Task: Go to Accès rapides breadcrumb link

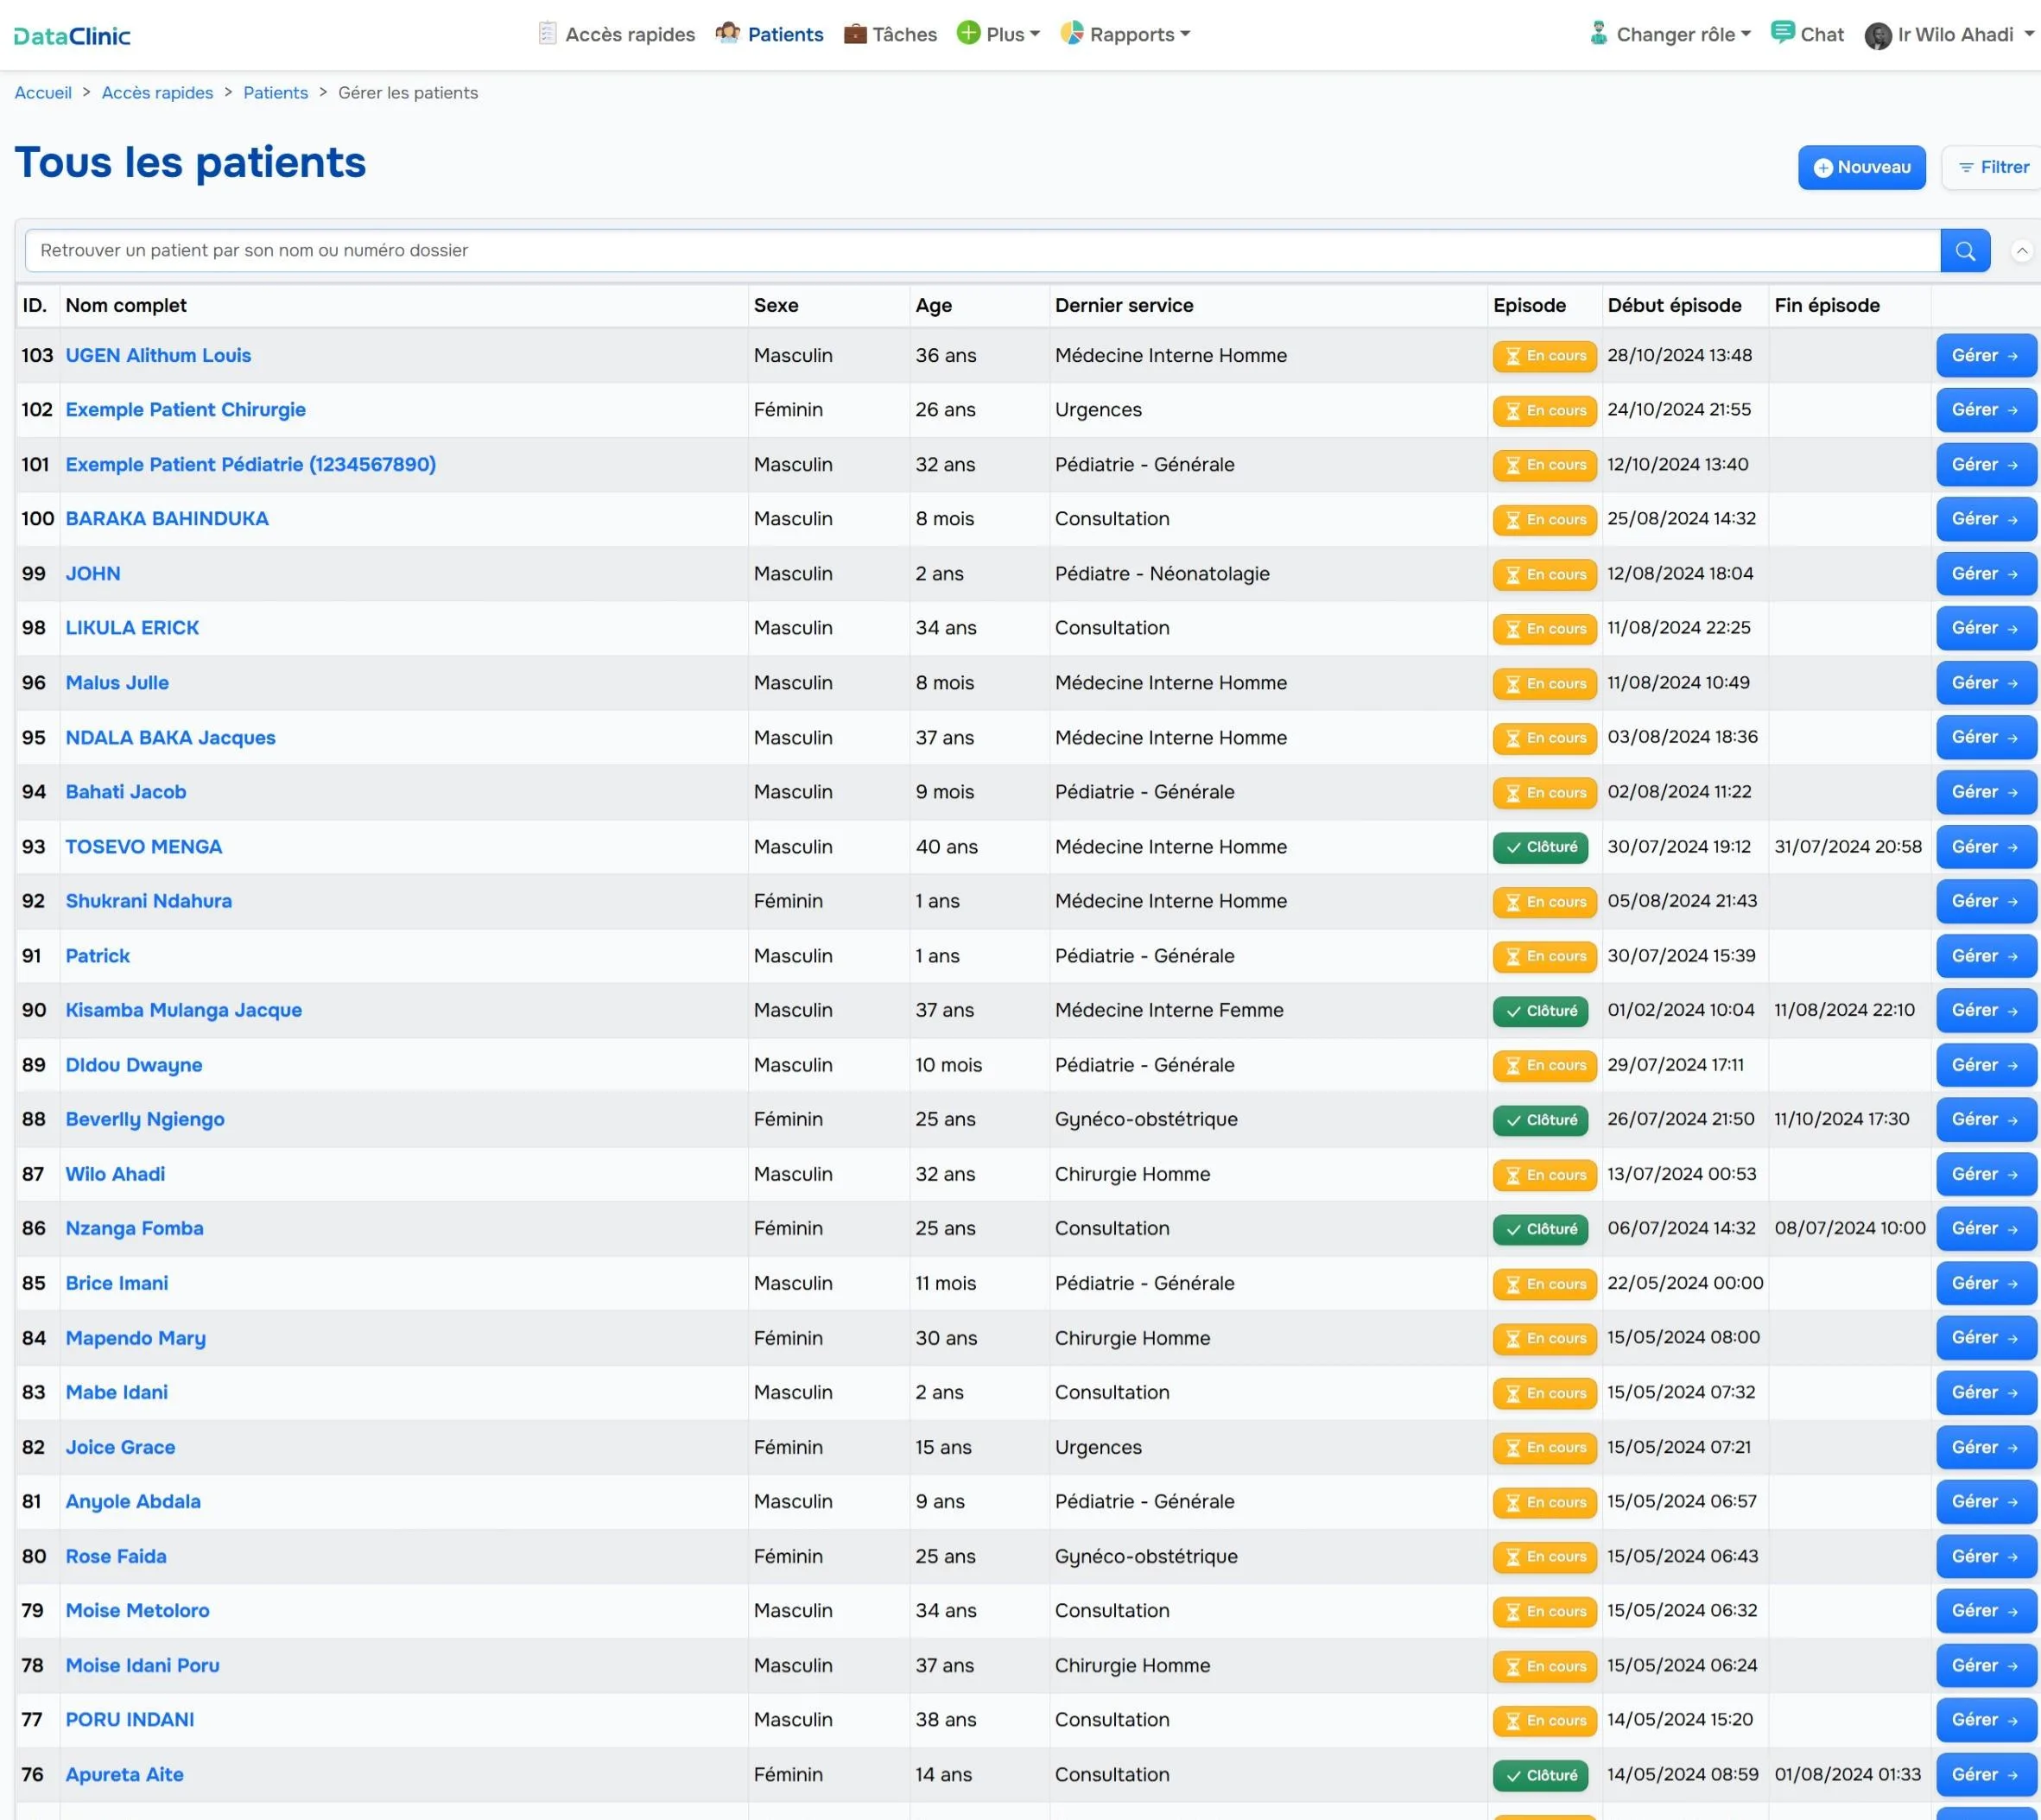Action: 157,93
